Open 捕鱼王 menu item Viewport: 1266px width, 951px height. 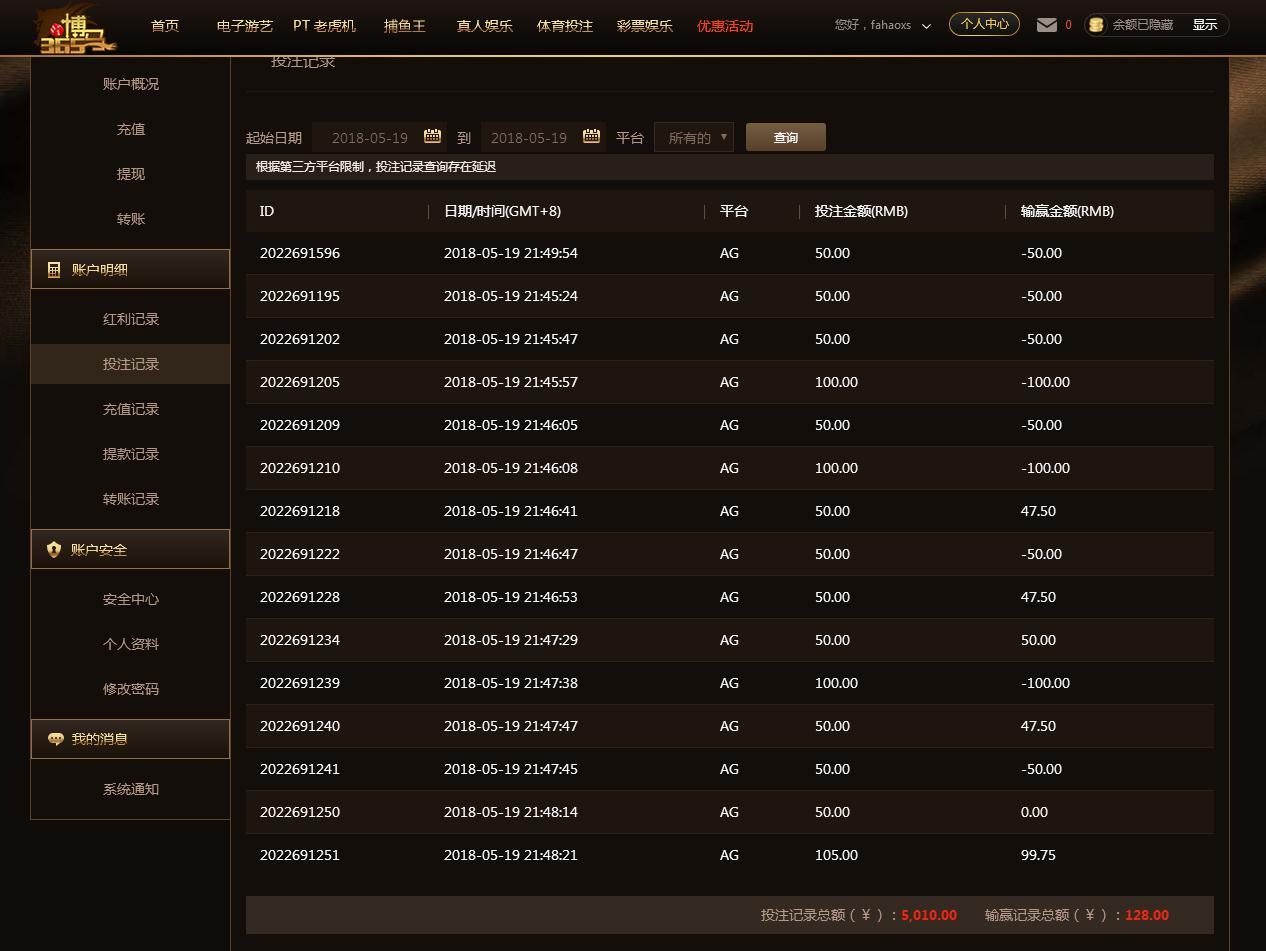[x=405, y=26]
